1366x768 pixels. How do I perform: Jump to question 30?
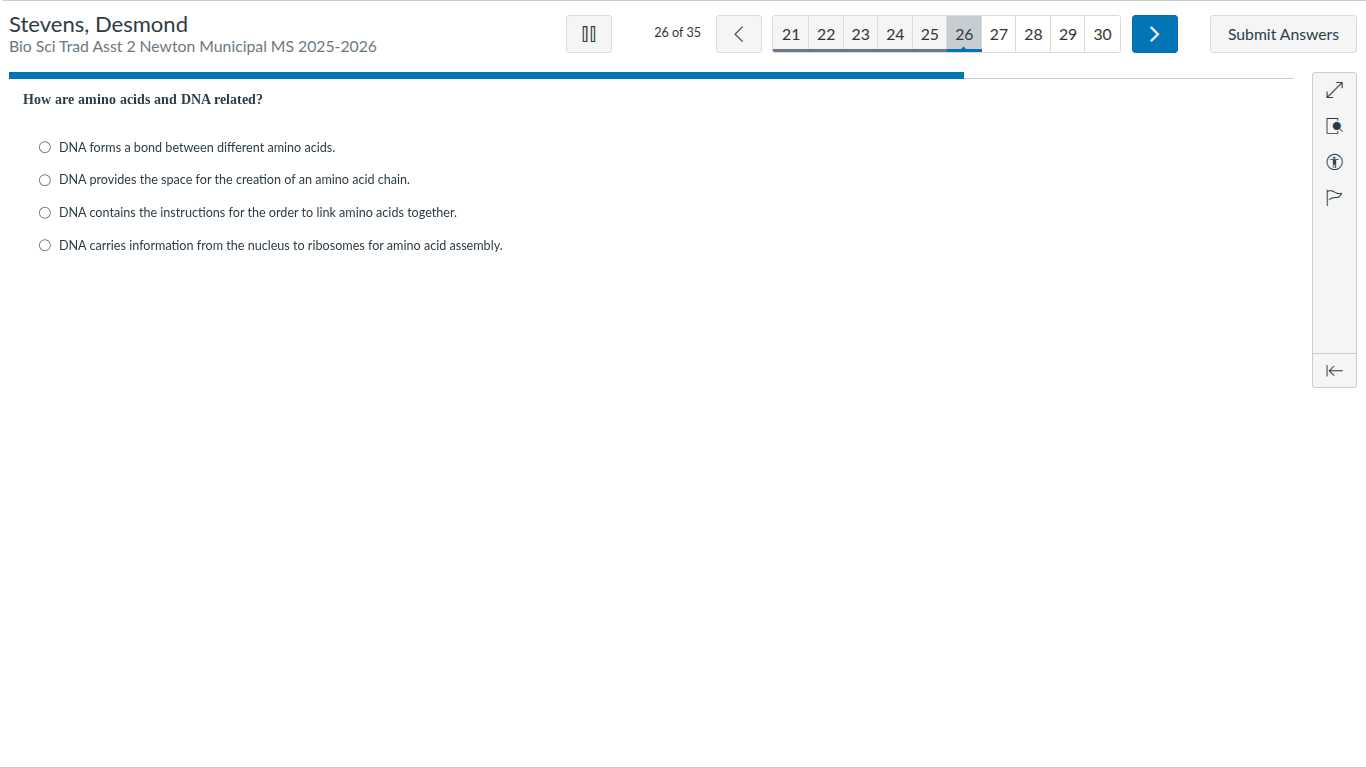pos(1103,34)
